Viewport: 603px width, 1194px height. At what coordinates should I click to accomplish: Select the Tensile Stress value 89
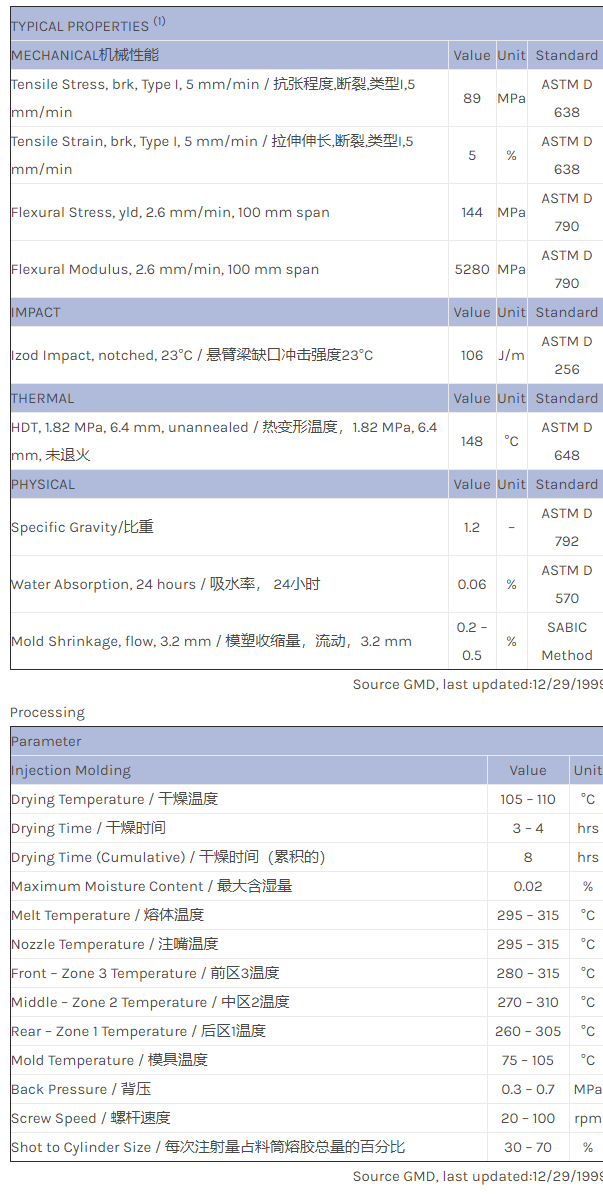pos(472,98)
